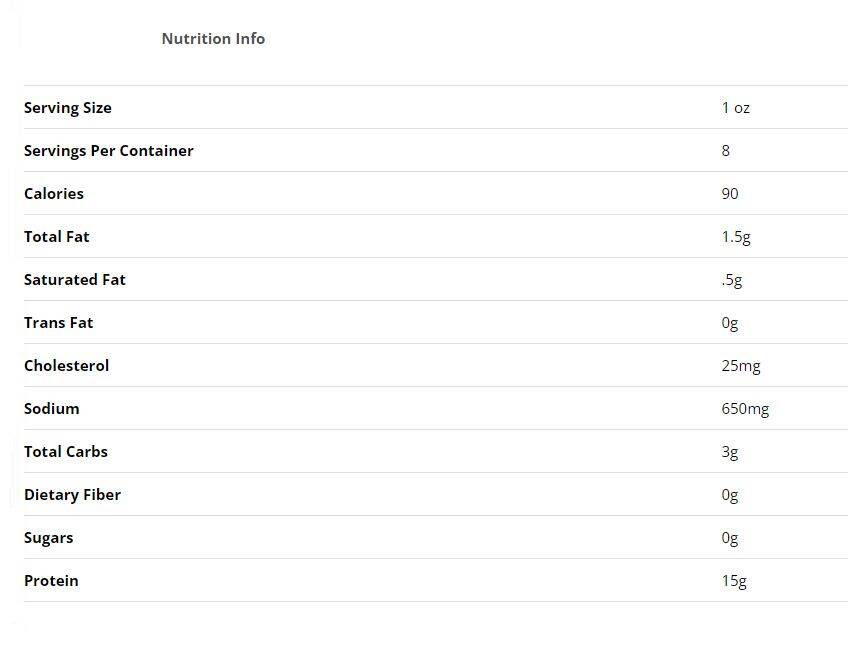Select the Total Fat label
Screen dimensions: 848x653
pos(57,237)
